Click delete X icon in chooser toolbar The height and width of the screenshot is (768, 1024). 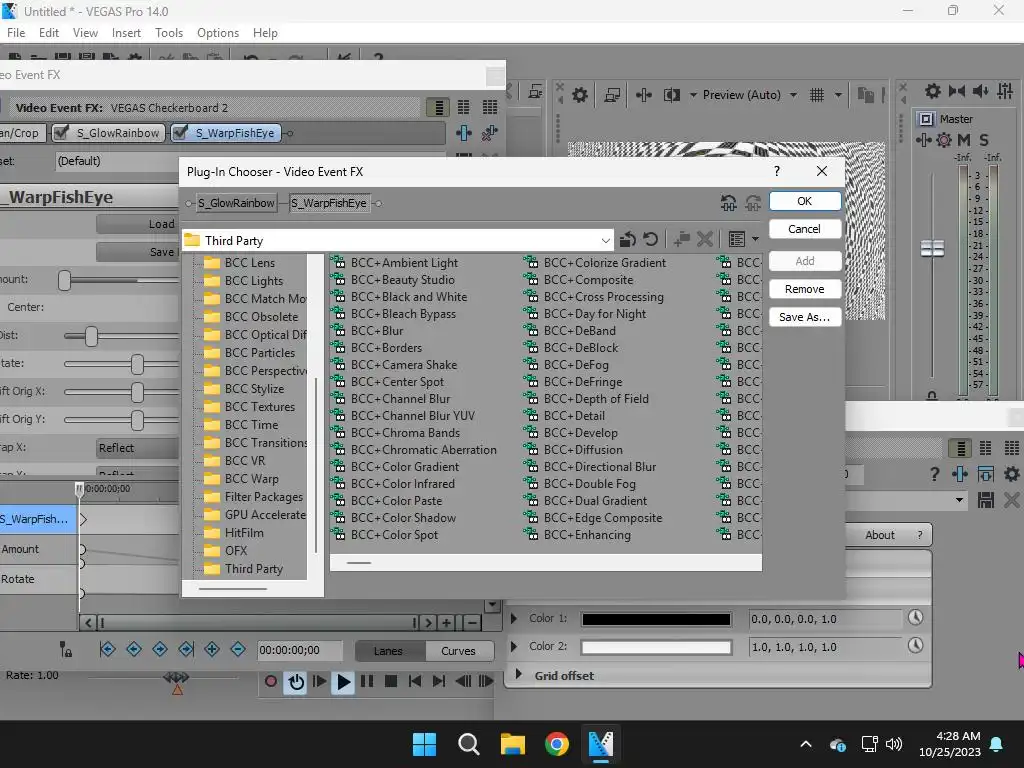point(705,240)
